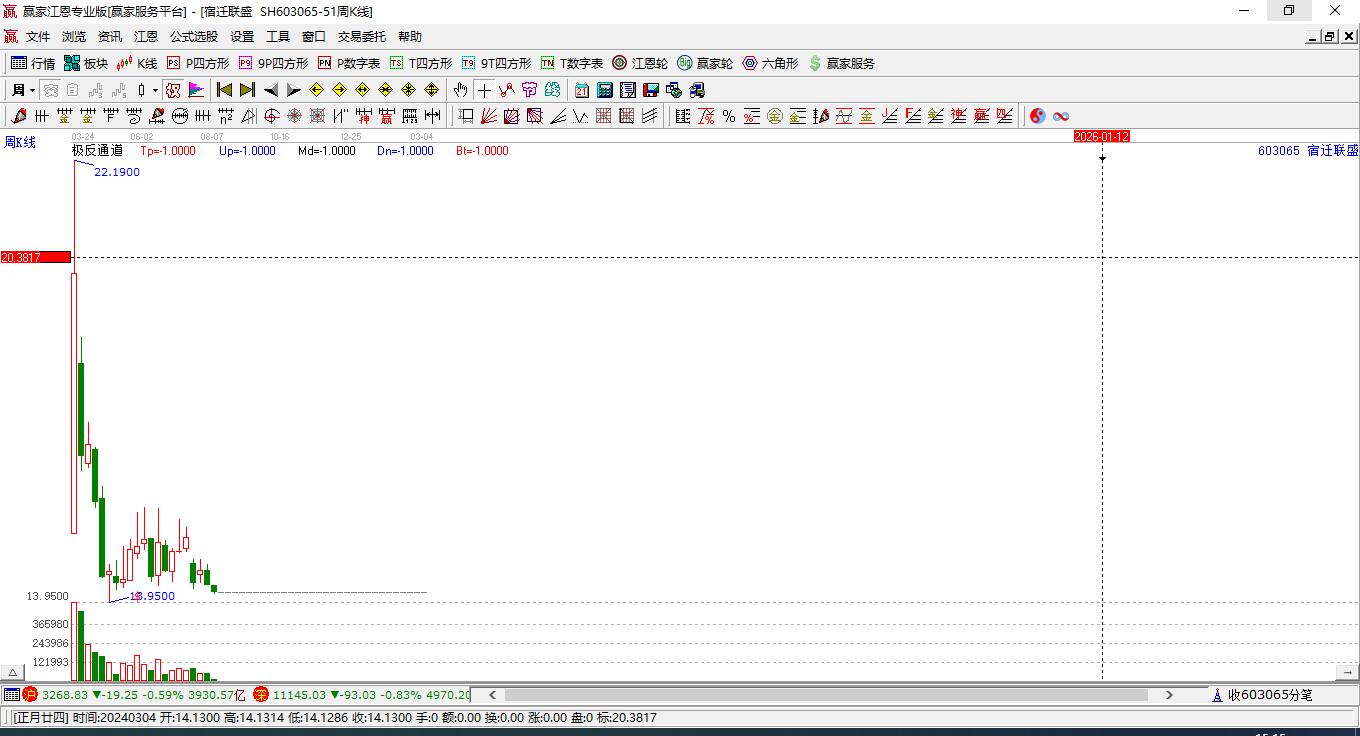The image size is (1360, 736).
Task: Click the horizontal scrollbar thumb
Action: coord(826,695)
